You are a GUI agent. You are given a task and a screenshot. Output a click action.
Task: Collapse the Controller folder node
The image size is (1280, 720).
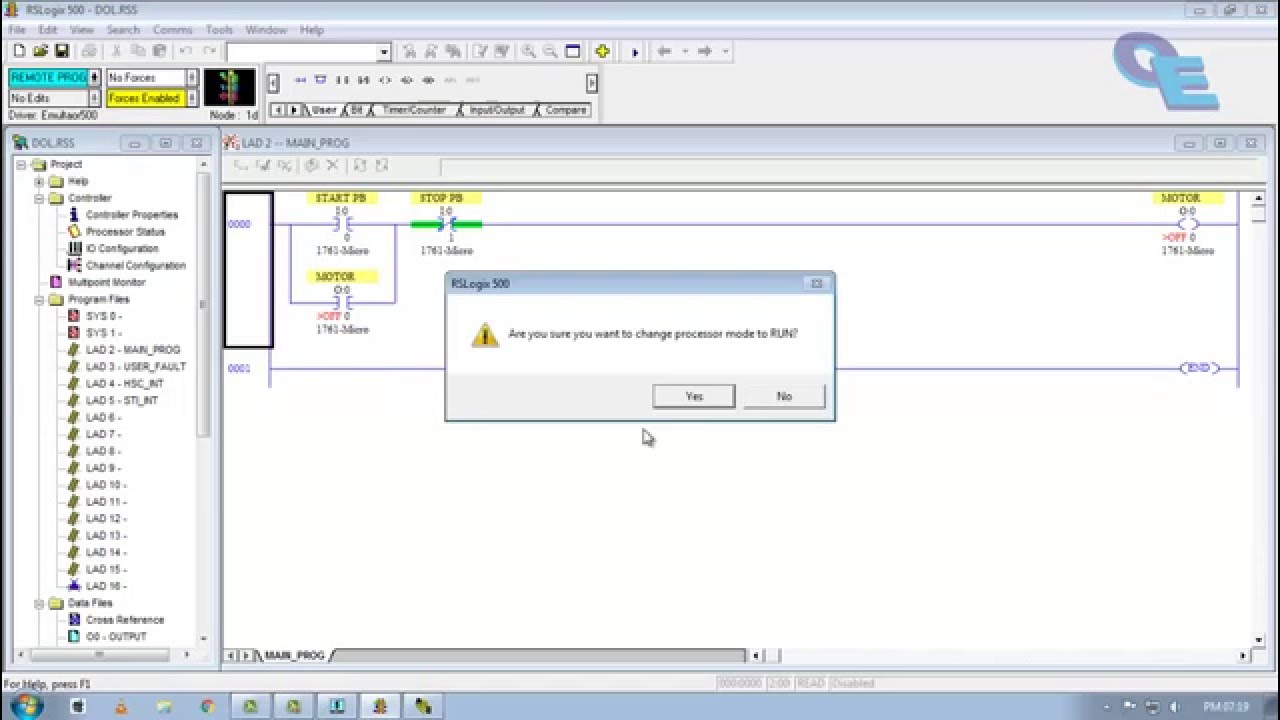point(39,199)
